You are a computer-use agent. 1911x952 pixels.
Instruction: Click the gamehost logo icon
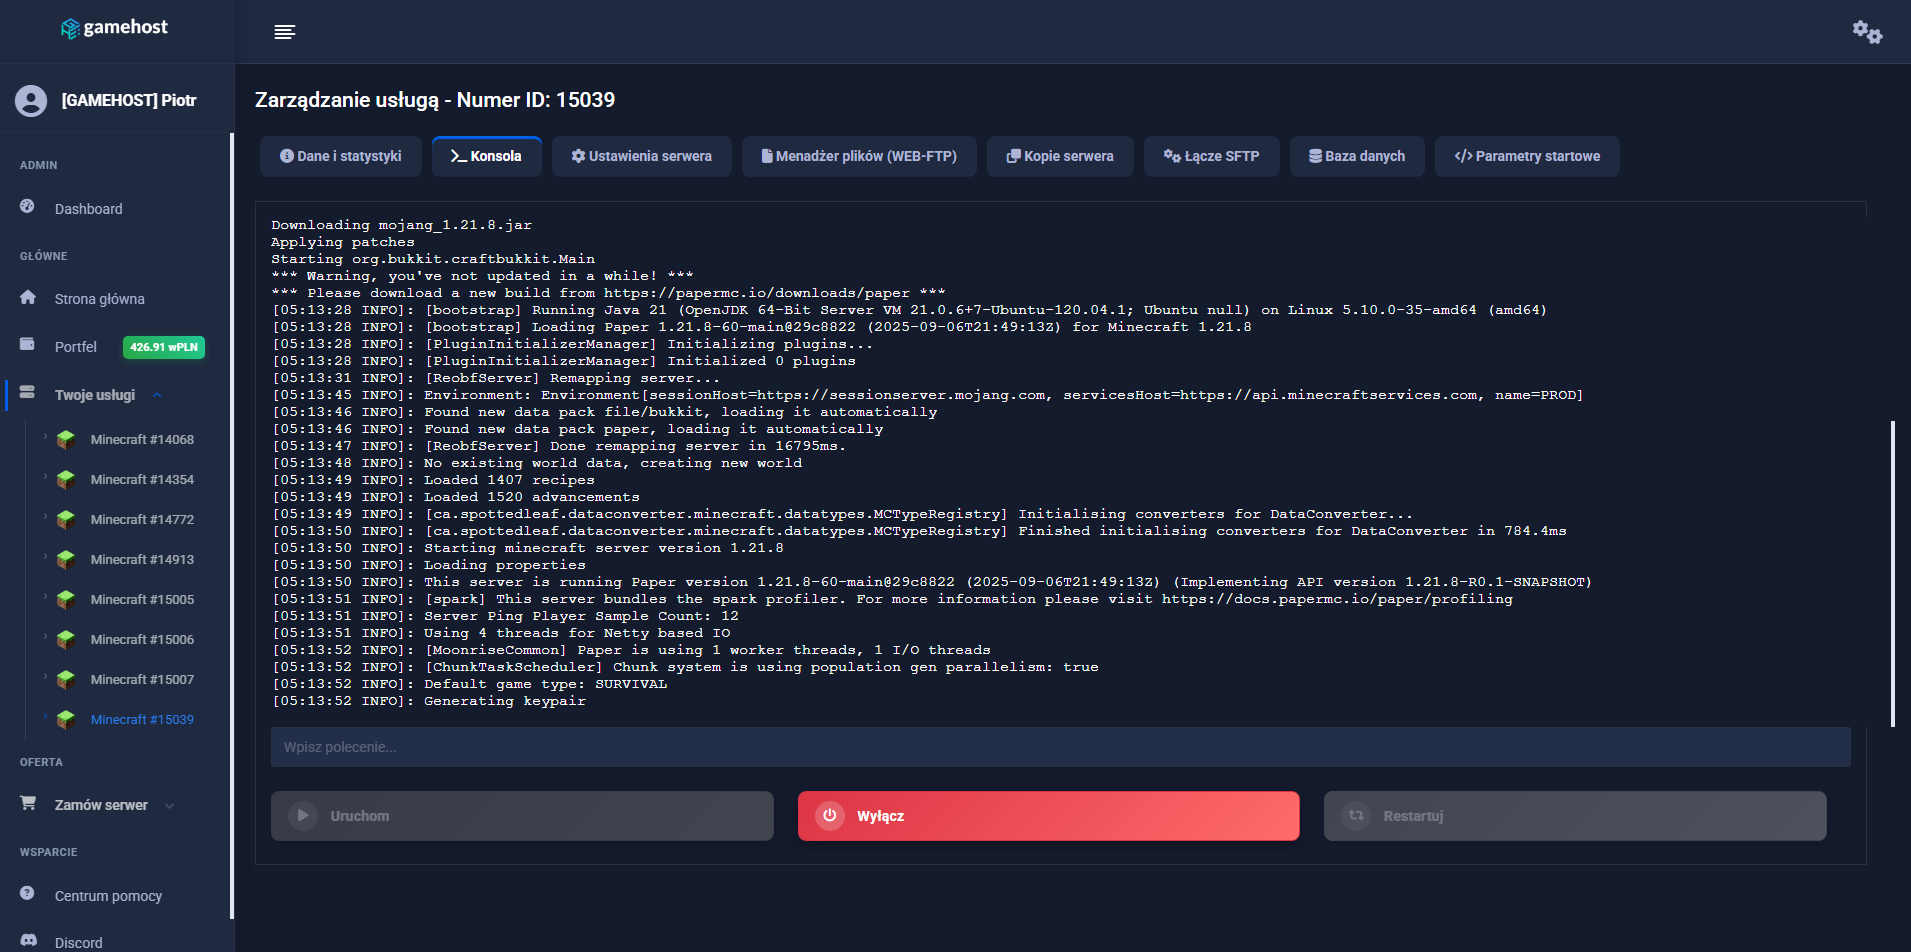click(x=70, y=28)
